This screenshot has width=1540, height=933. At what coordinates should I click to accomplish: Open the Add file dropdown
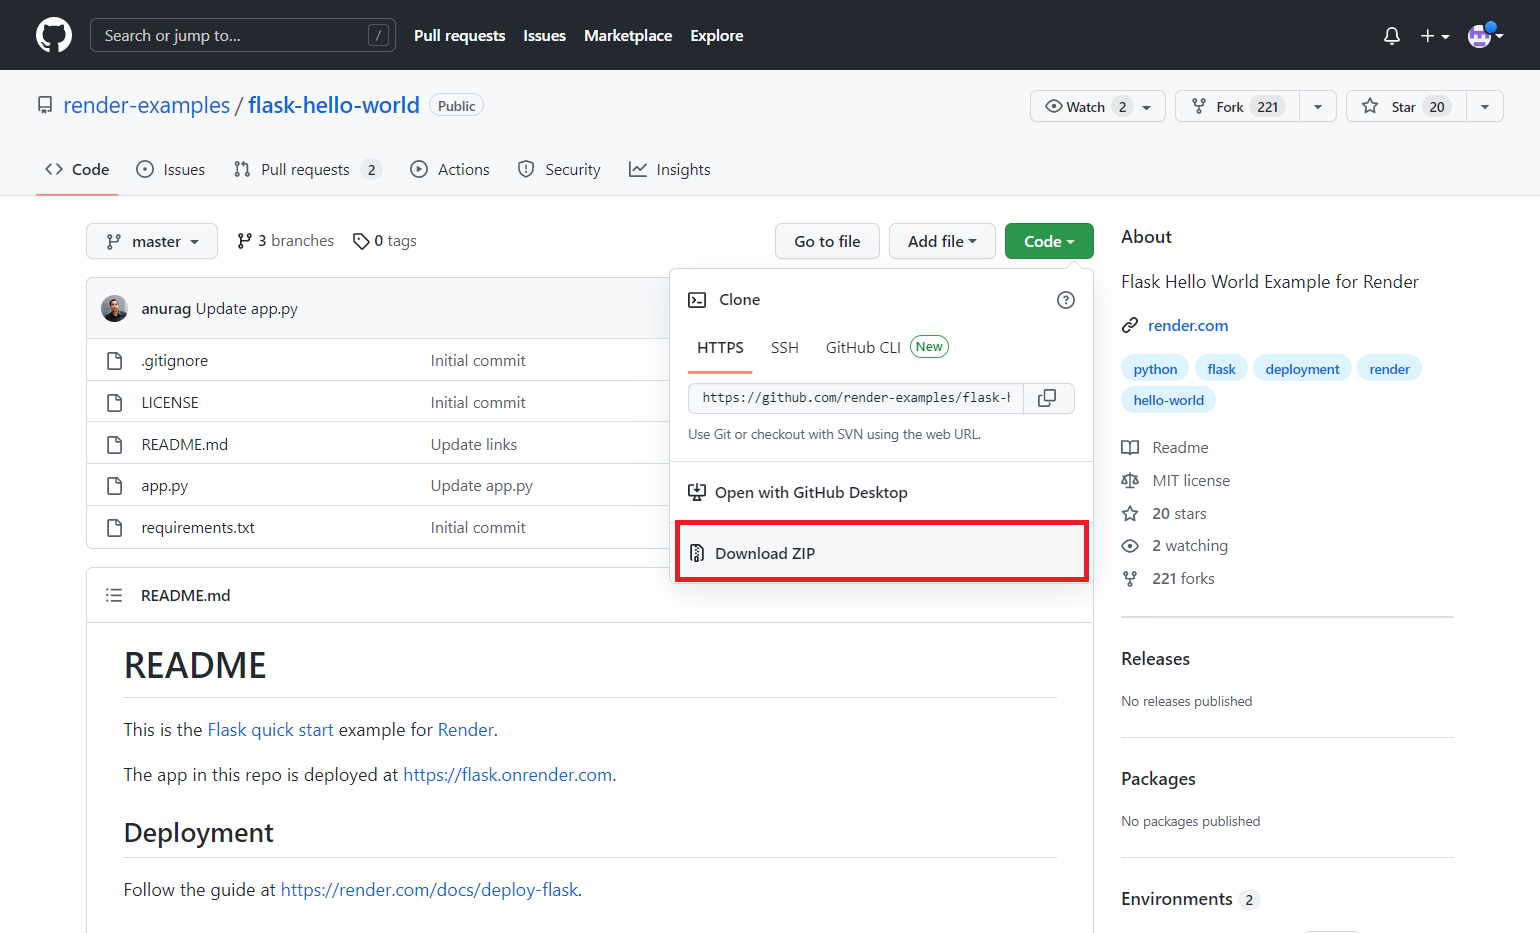pyautogui.click(x=941, y=242)
